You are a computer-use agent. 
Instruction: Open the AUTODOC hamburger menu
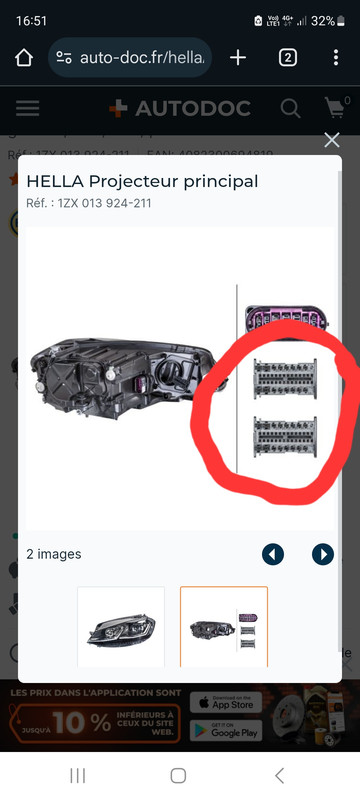[28, 108]
